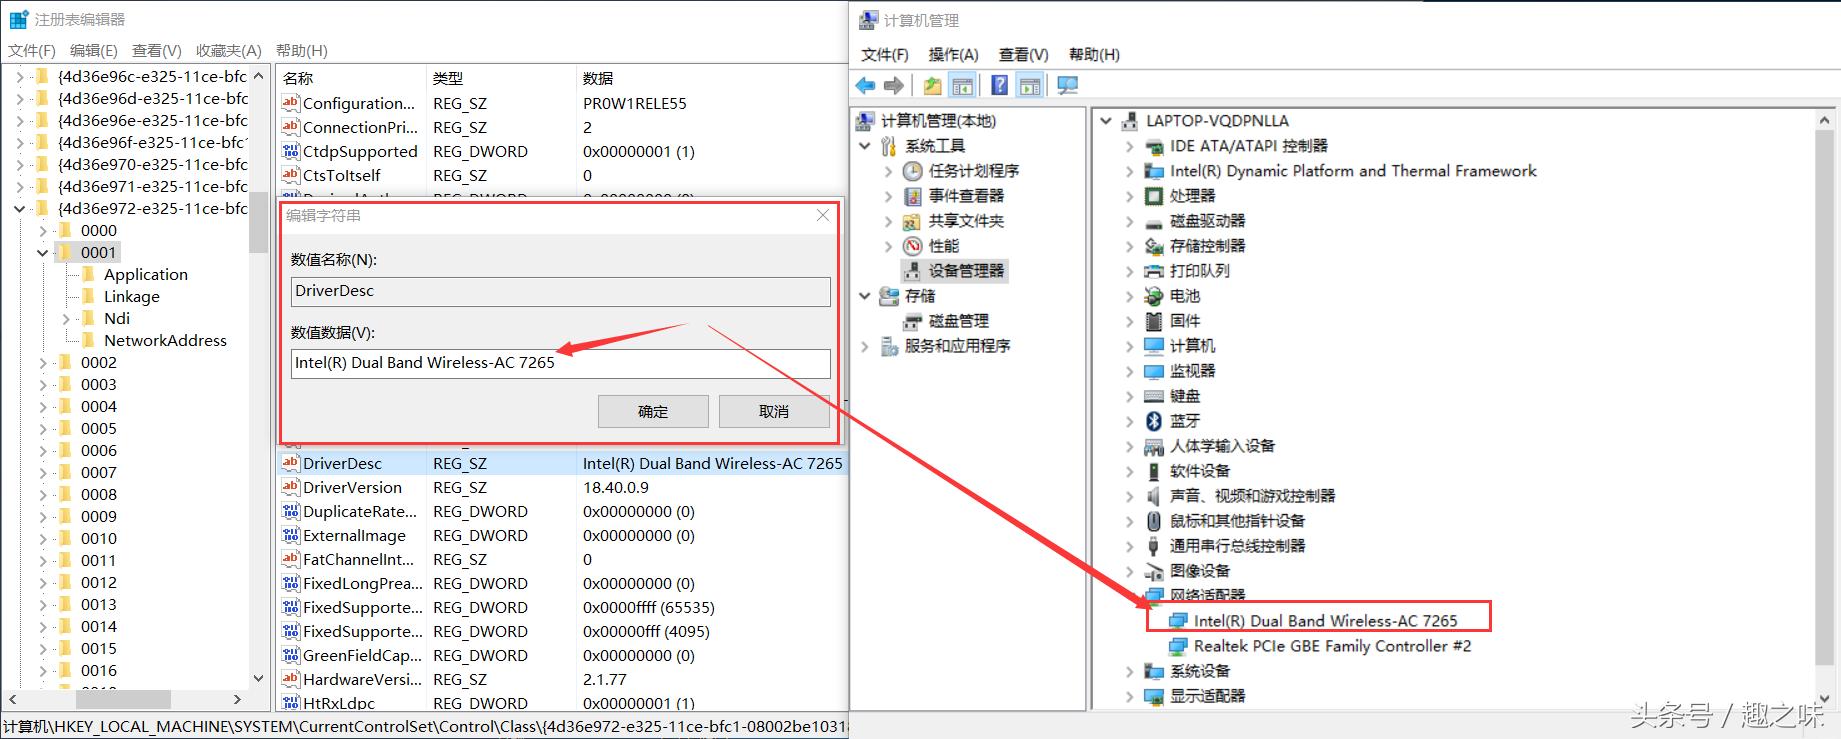Click the Back arrow in Computer Management toolbar
Screen dimensions: 1841x739
point(866,86)
